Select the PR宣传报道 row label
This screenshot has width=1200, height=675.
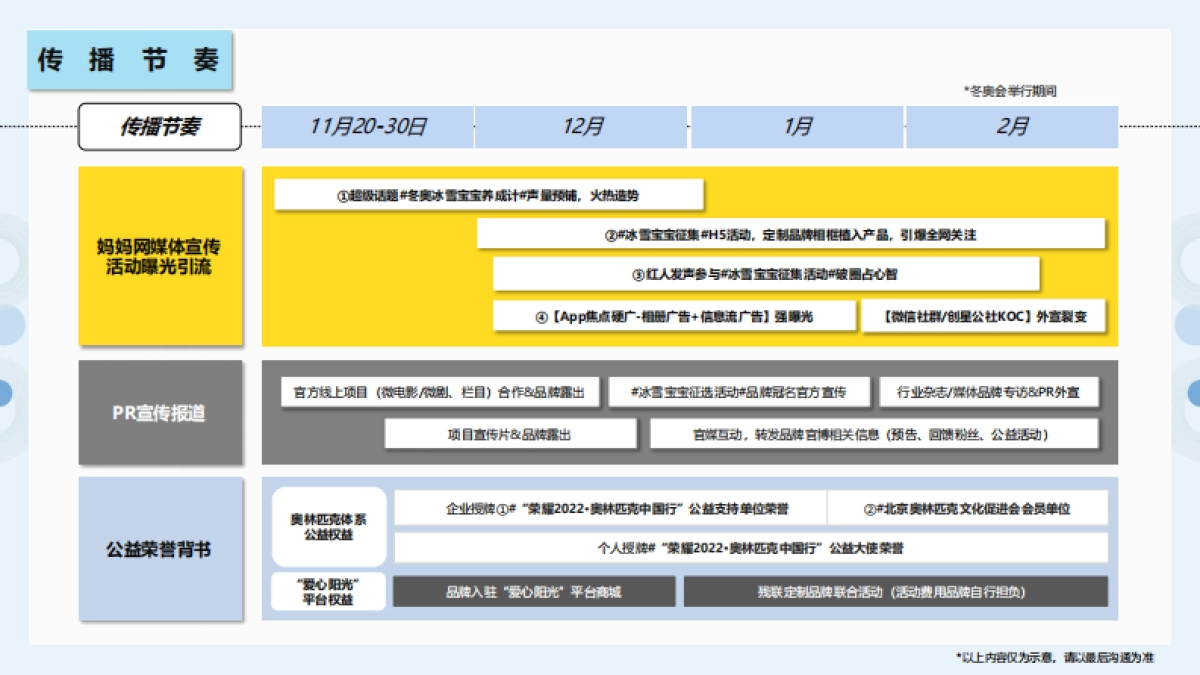160,413
